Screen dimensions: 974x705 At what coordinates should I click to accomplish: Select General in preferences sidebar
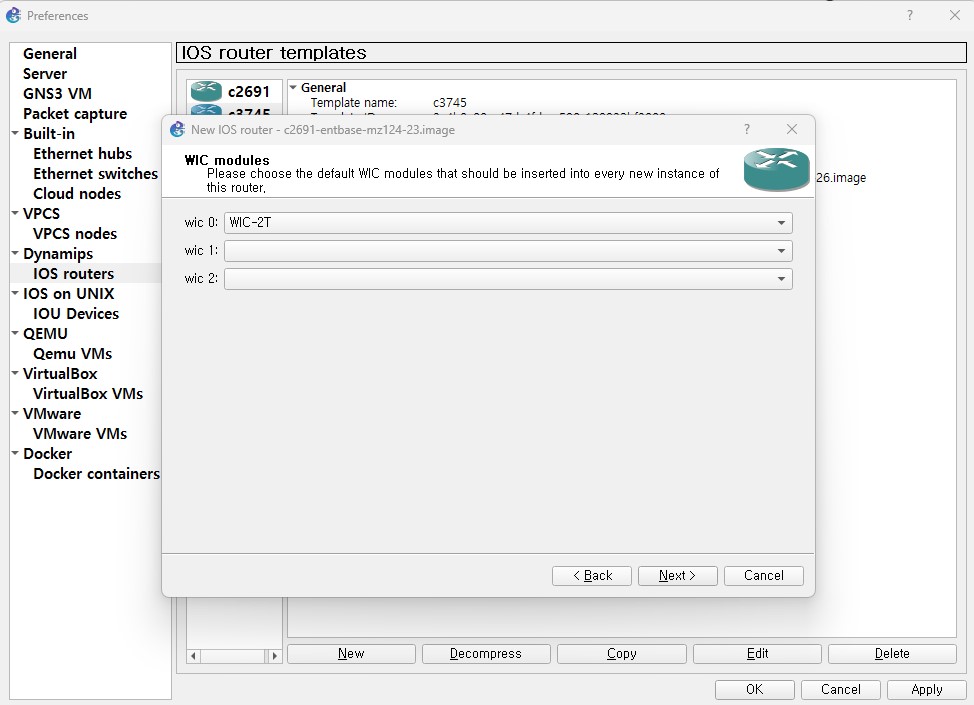(50, 54)
